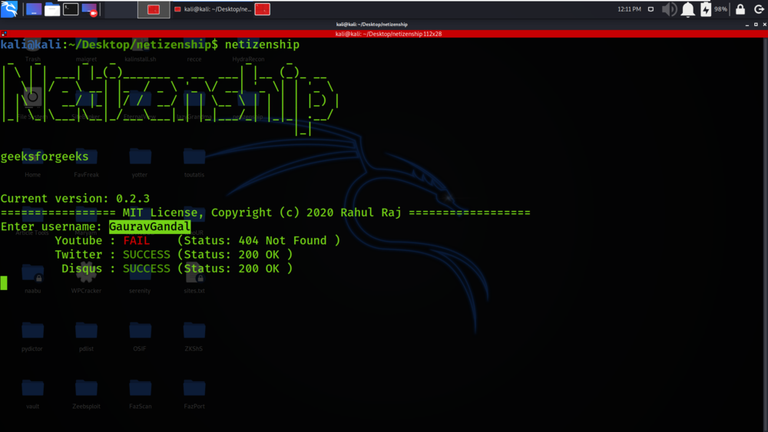Screen dimensions: 768x432
Task: Lock the screen with the padlock icon
Action: pyautogui.click(x=740, y=9)
